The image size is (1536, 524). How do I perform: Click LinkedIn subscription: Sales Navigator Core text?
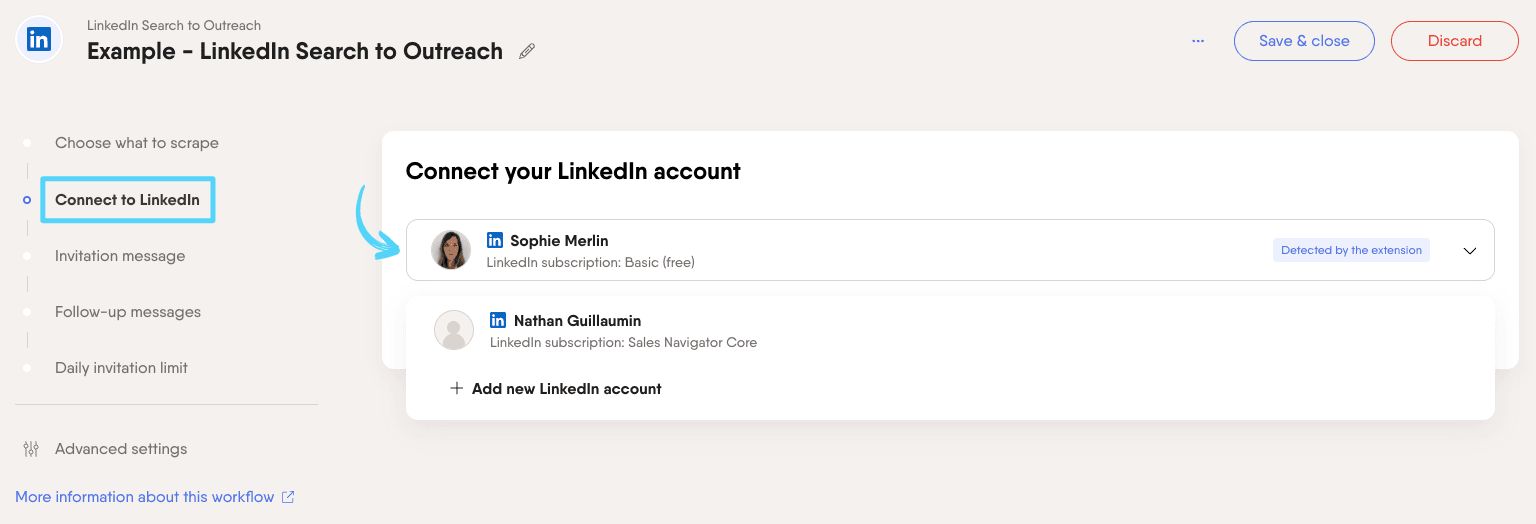(623, 342)
